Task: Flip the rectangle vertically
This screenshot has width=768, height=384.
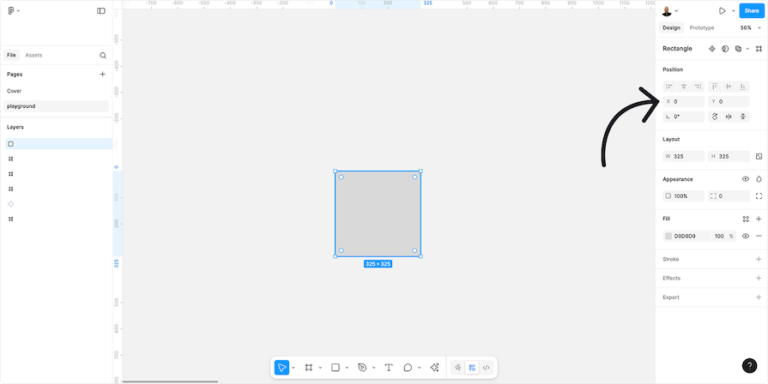Action: click(x=743, y=117)
